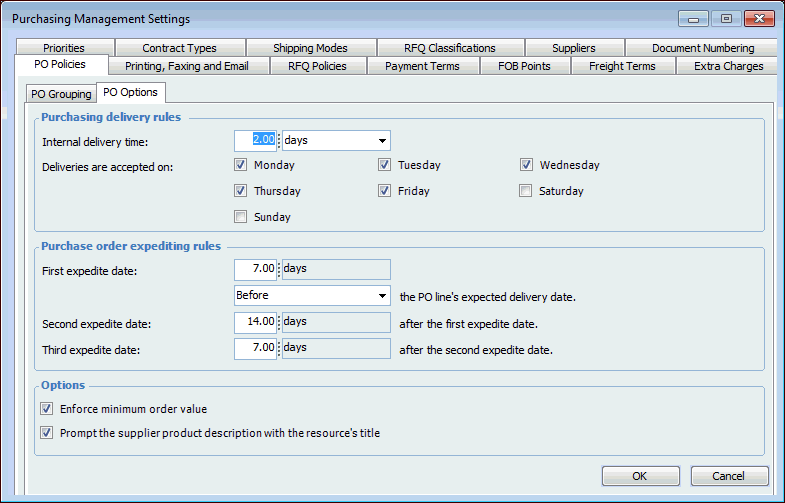The height and width of the screenshot is (503, 785).
Task: Expand the Before expedite timing dropdown
Action: point(383,295)
